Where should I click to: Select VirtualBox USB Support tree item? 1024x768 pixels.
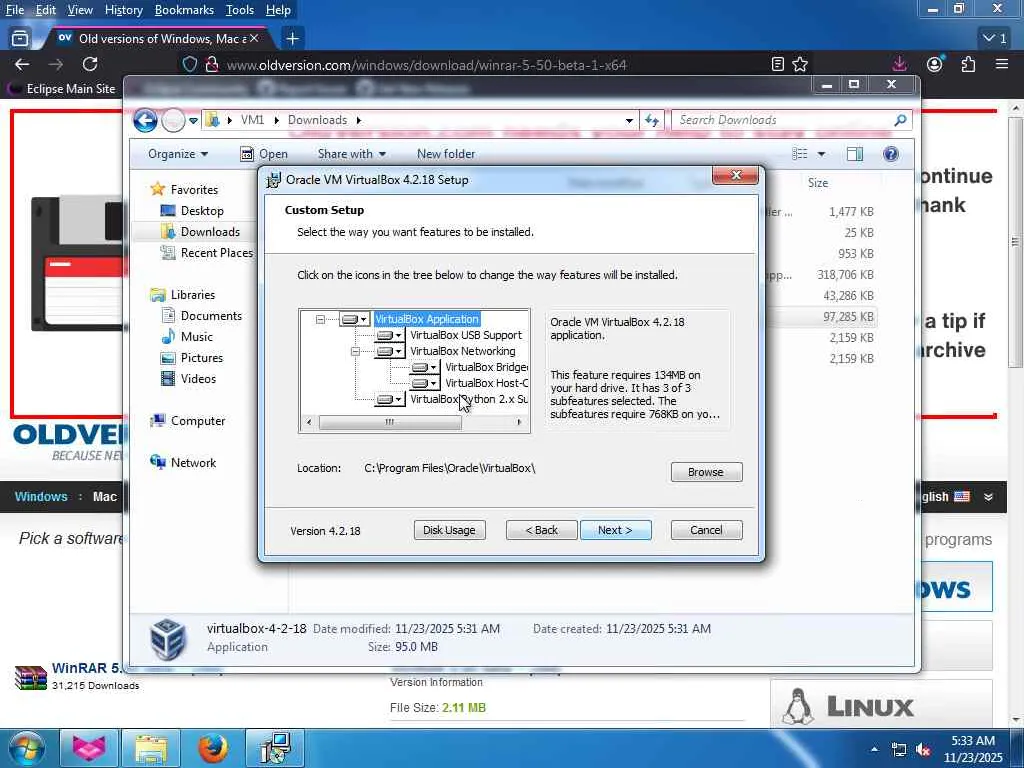pos(466,335)
